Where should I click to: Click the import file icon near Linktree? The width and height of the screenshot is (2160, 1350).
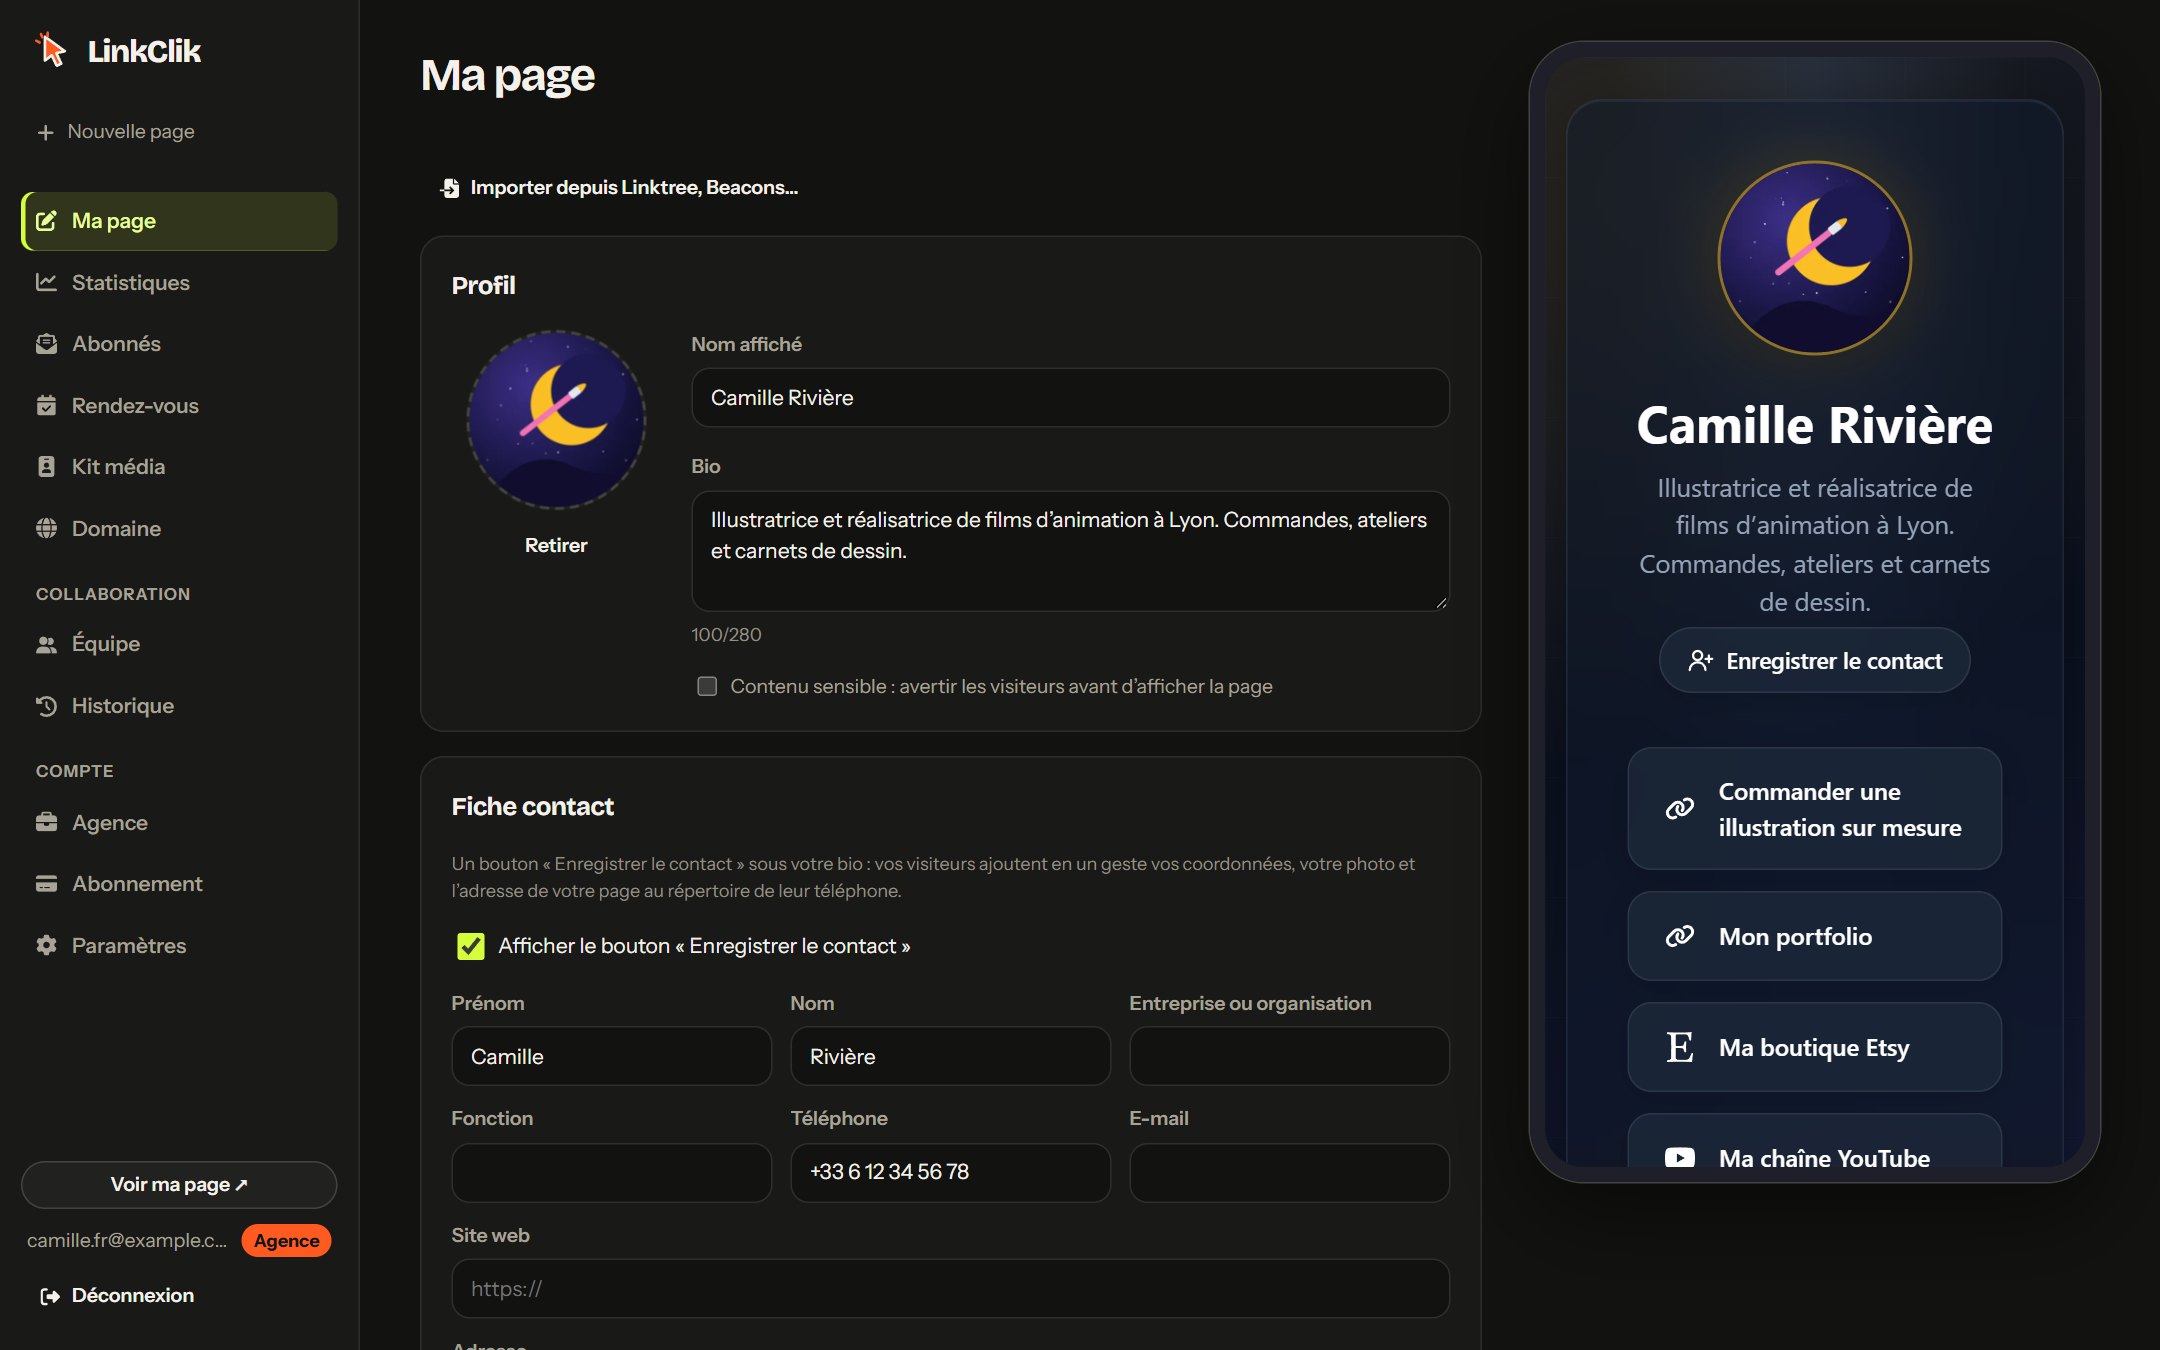point(450,188)
